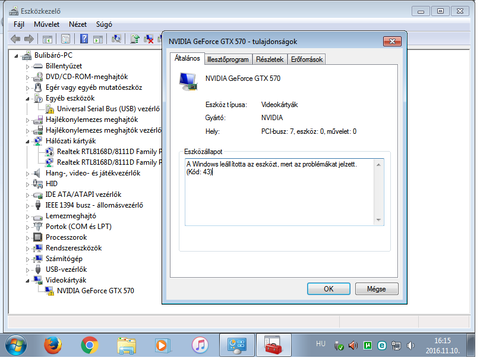Switch to the Részletek tab
Image resolution: width=480 pixels, height=364 pixels.
click(x=269, y=59)
